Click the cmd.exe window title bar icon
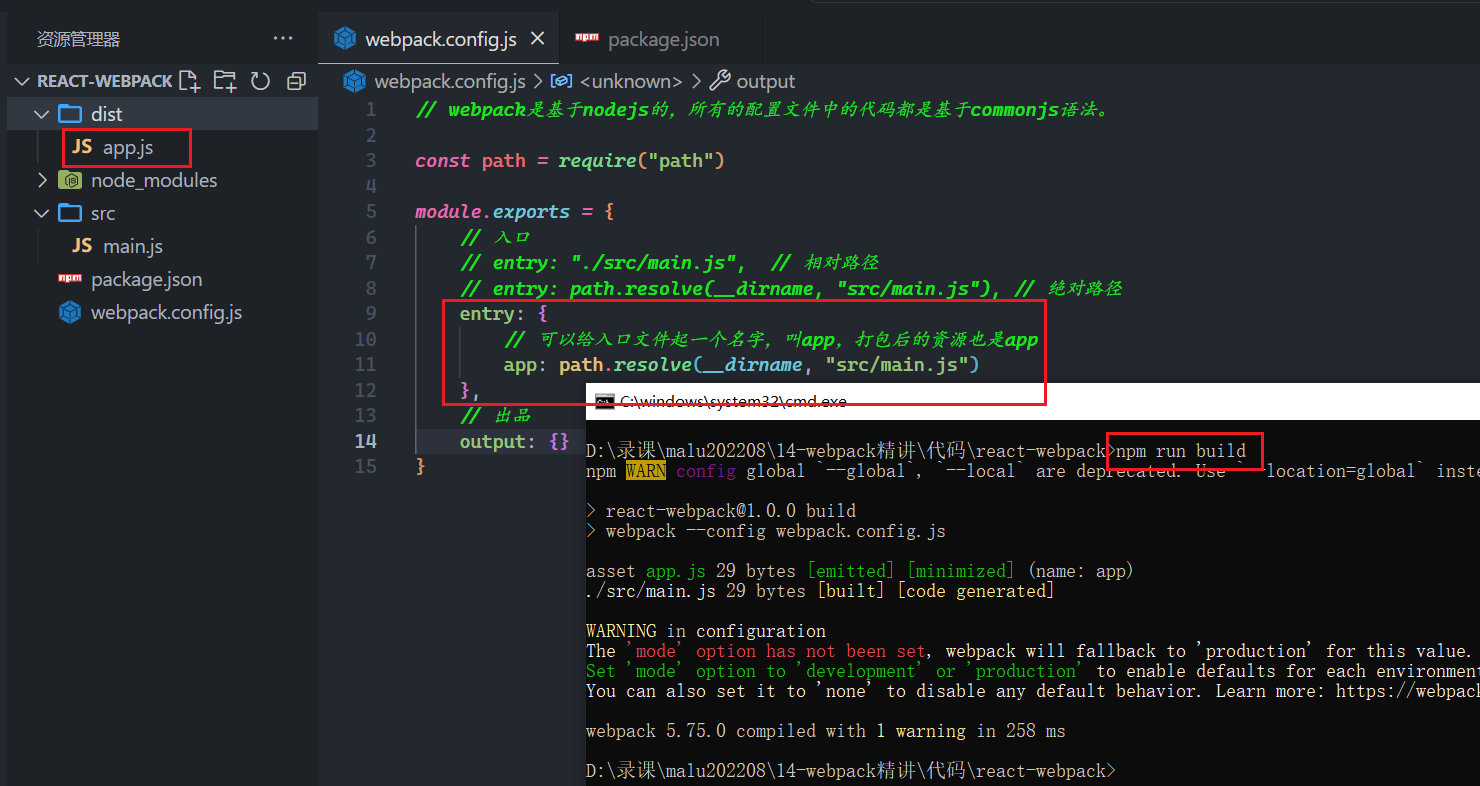 (604, 401)
